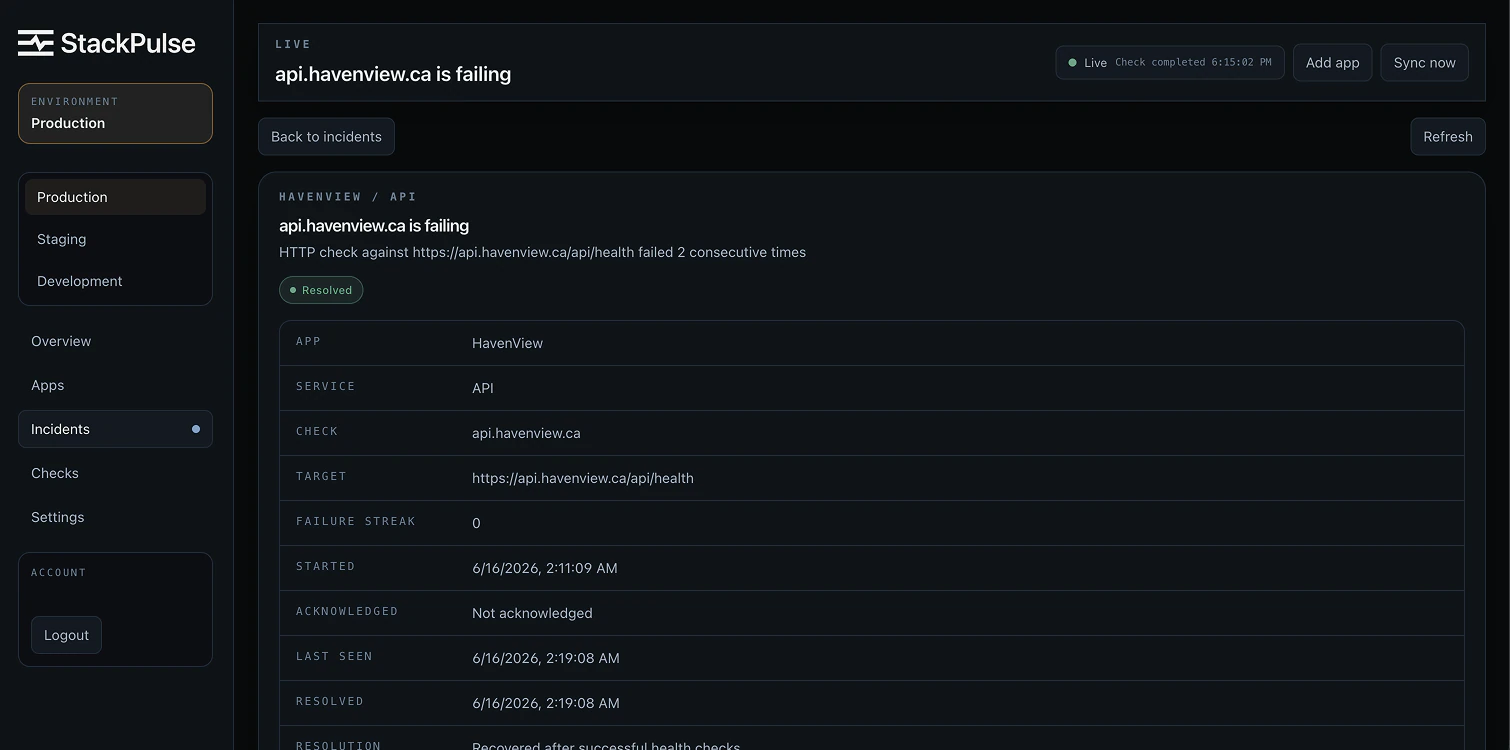This screenshot has width=1510, height=750.
Task: Open the Incidents section
Action: point(115,429)
